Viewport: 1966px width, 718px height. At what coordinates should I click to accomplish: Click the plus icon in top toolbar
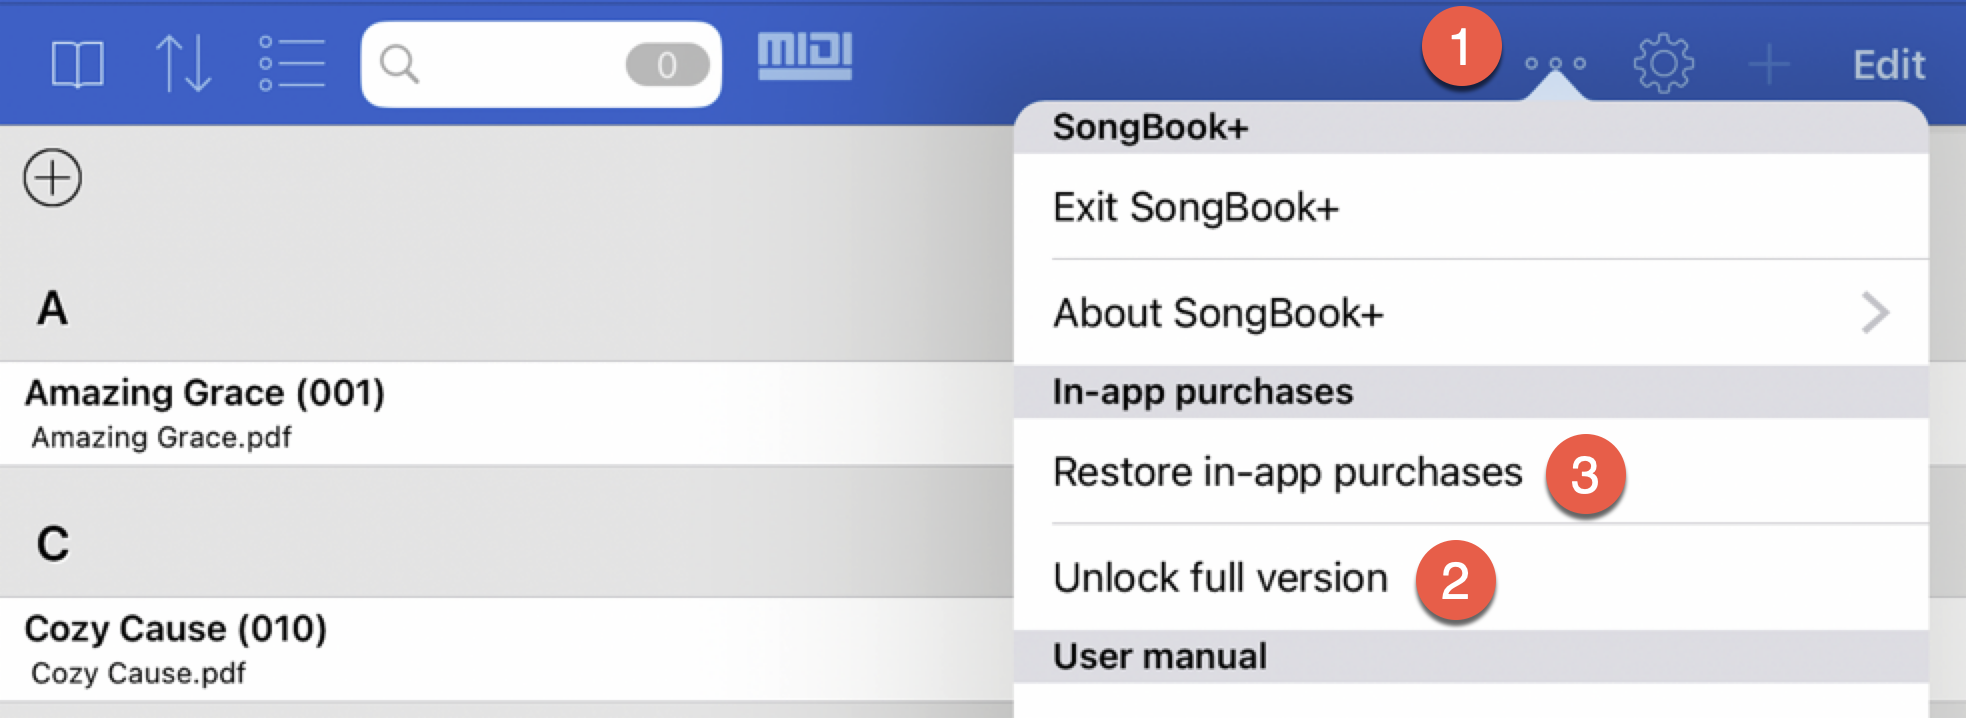click(x=1769, y=65)
